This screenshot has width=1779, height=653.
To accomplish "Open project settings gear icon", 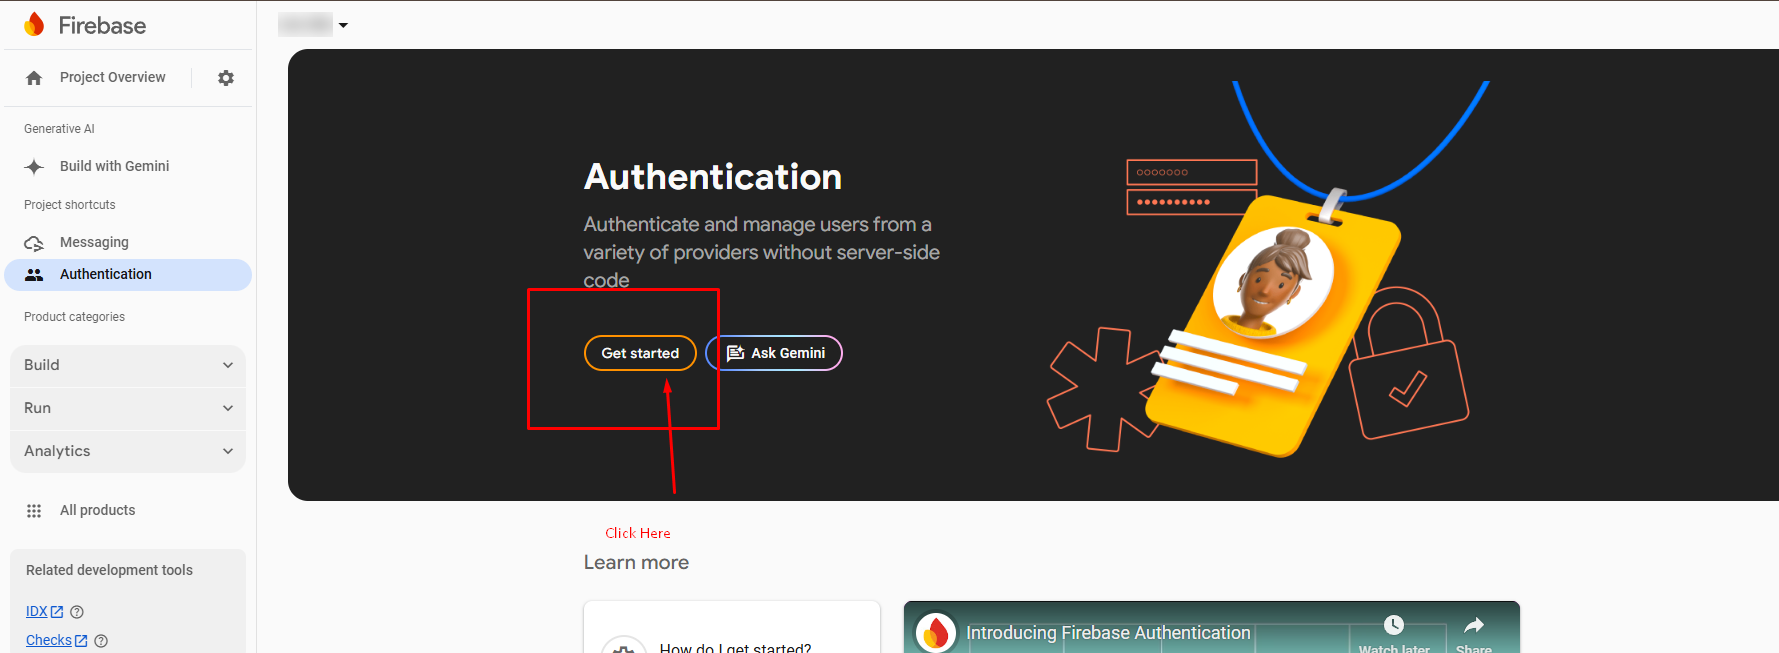I will pos(226,78).
